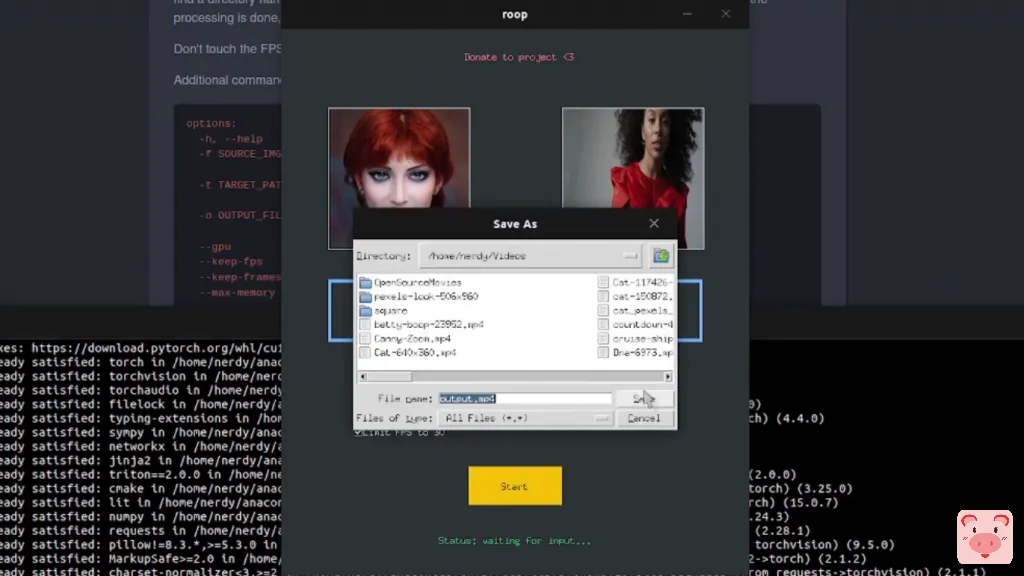Click the betty-boop file icon
Screen dimensions: 1024x576
pyautogui.click(x=365, y=325)
